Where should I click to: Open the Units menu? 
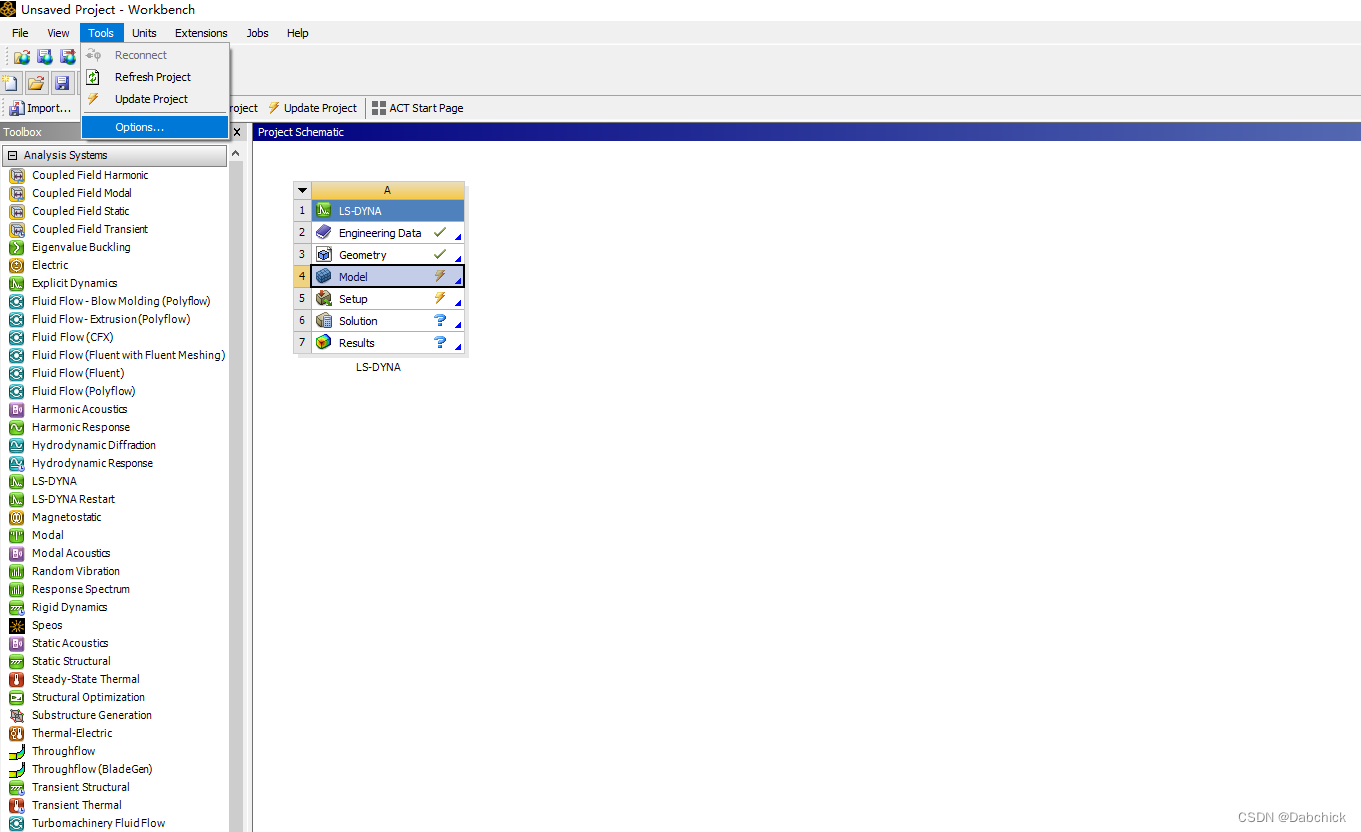[x=144, y=33]
